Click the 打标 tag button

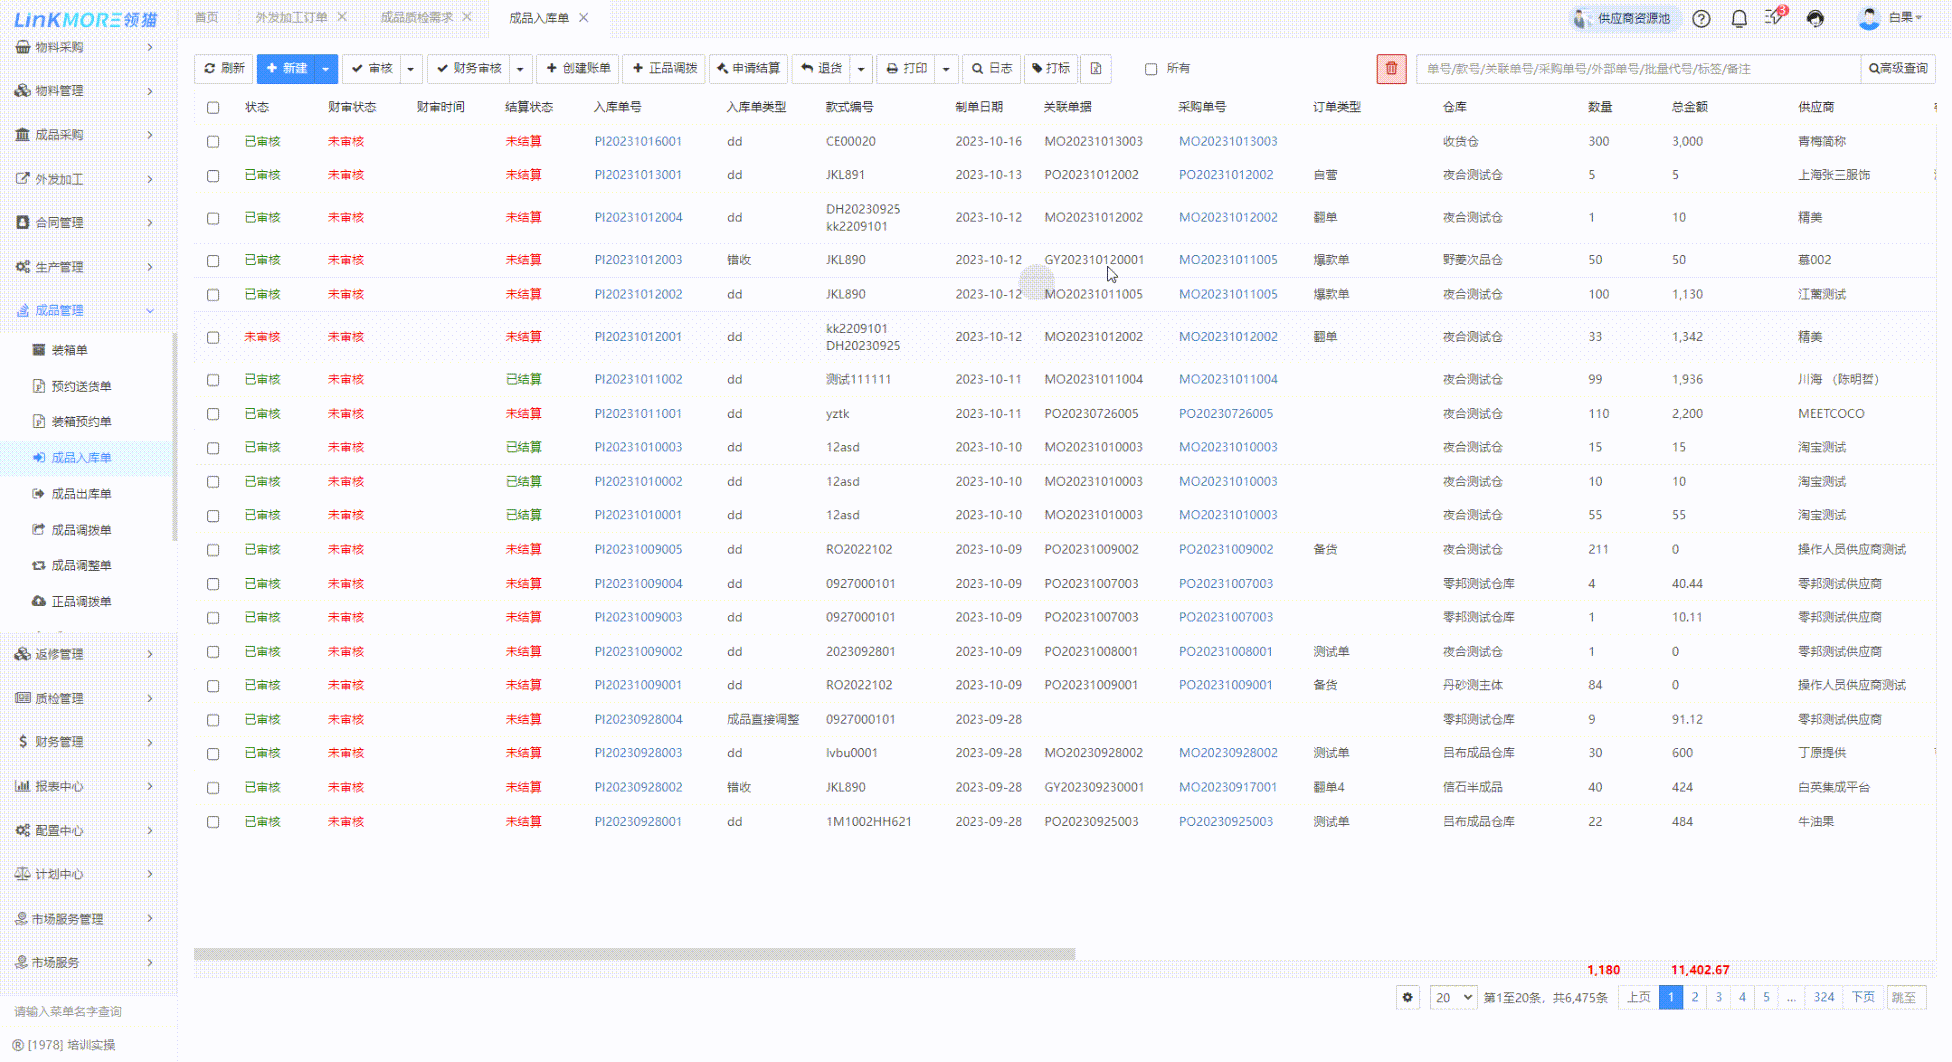[1051, 68]
